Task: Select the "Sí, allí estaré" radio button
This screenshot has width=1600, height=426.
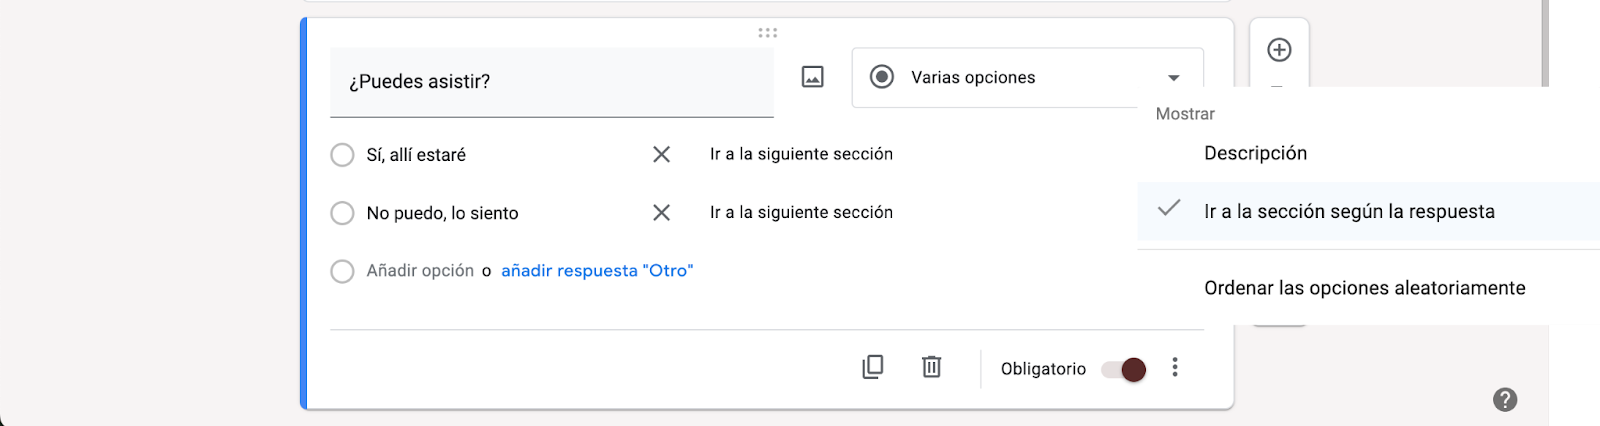Action: pos(342,155)
